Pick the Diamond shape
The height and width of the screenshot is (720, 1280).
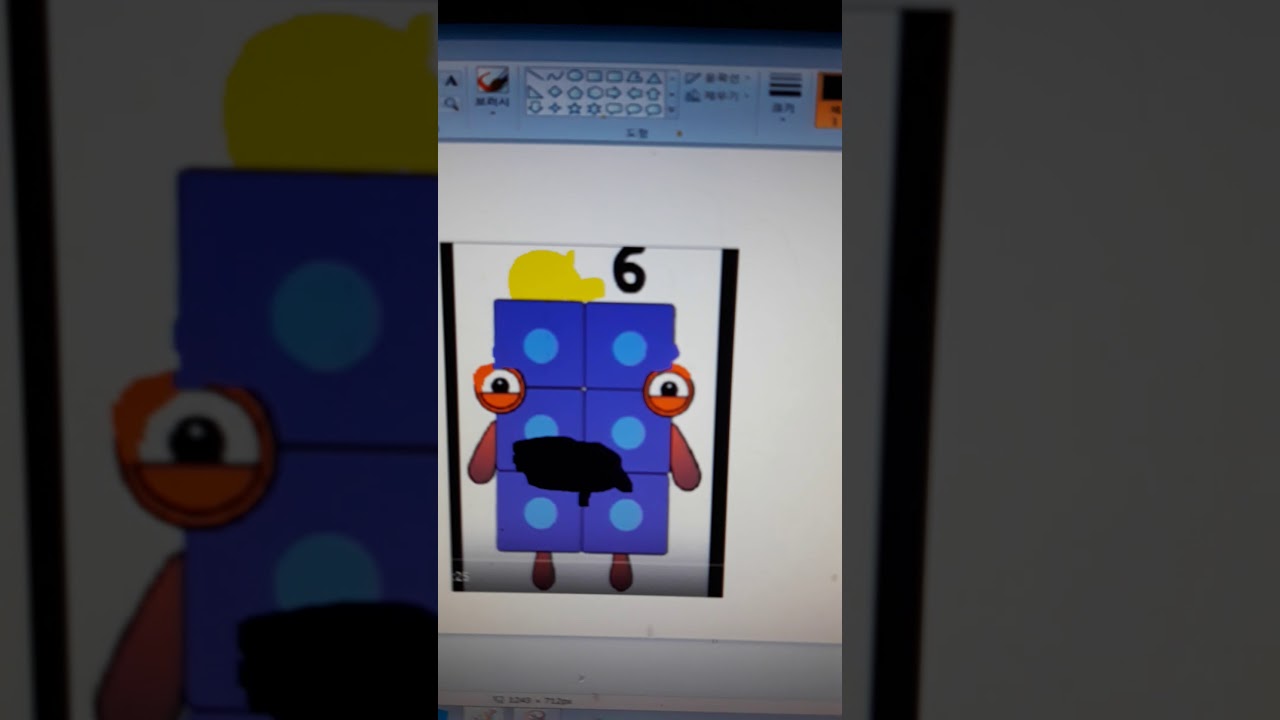(x=555, y=92)
